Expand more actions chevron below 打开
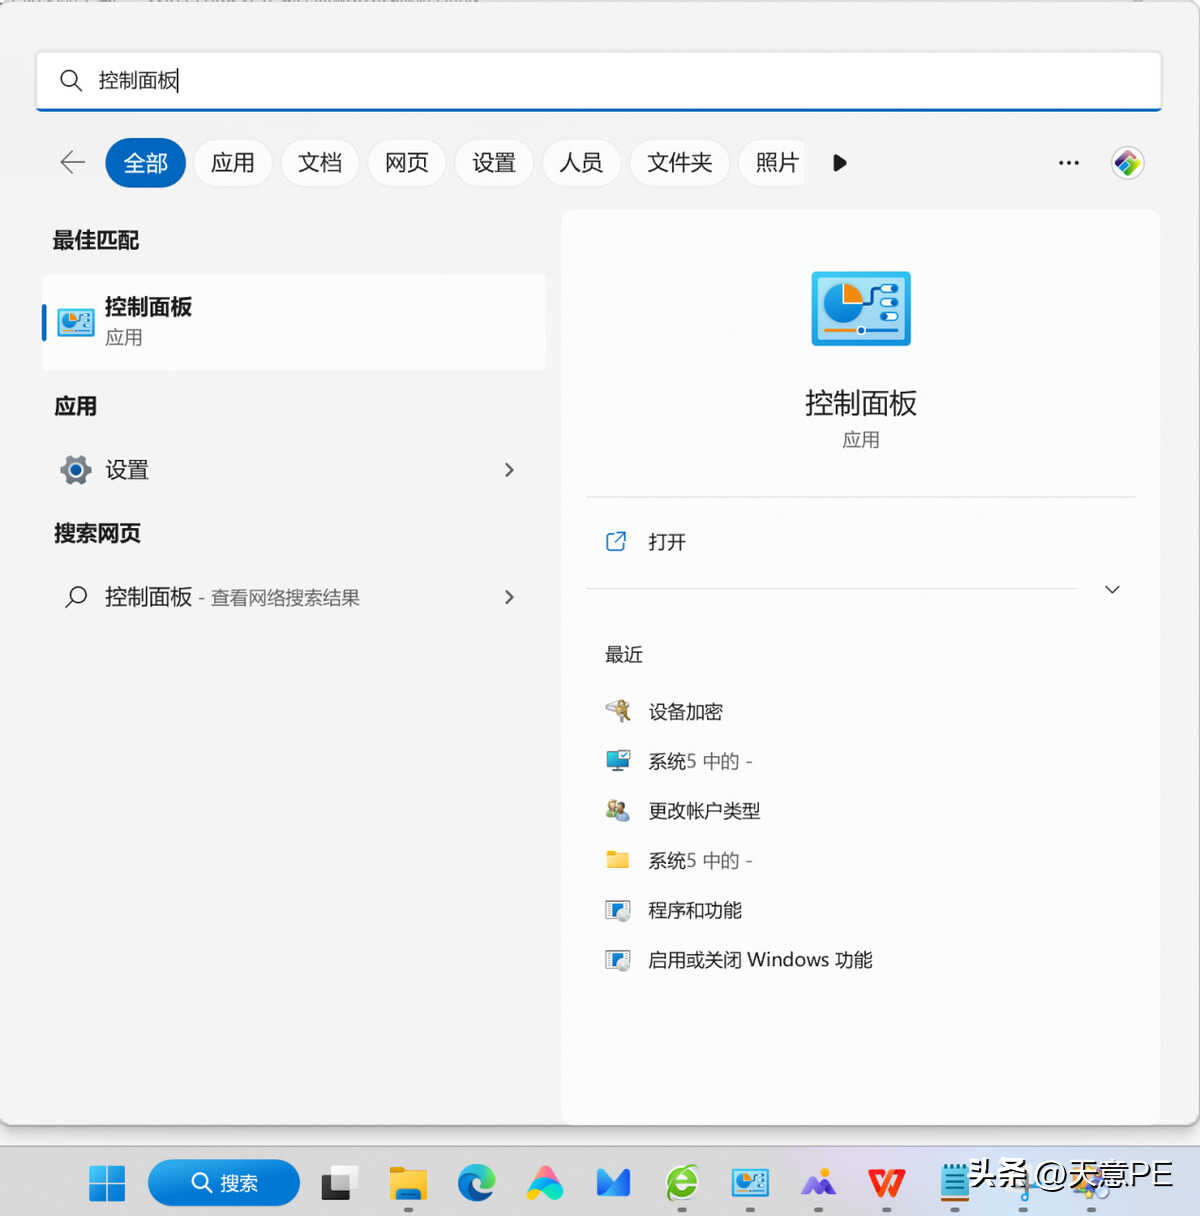This screenshot has height=1216, width=1200. [x=1112, y=590]
